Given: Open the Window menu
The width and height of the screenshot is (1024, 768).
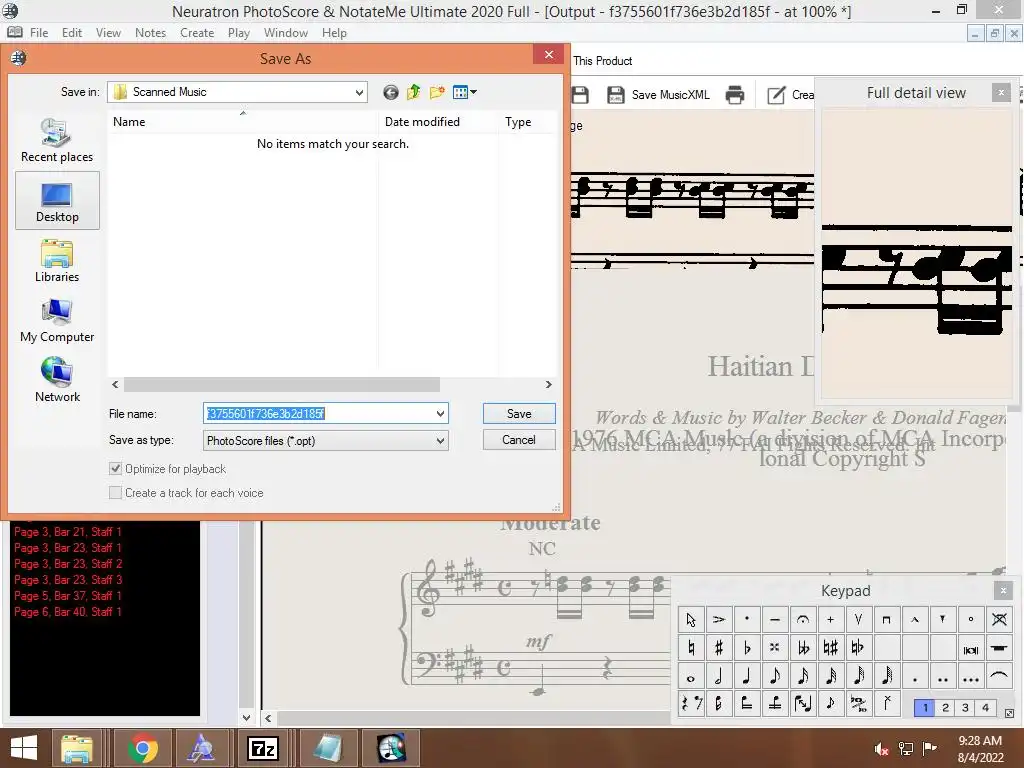Looking at the screenshot, I should pyautogui.click(x=285, y=33).
